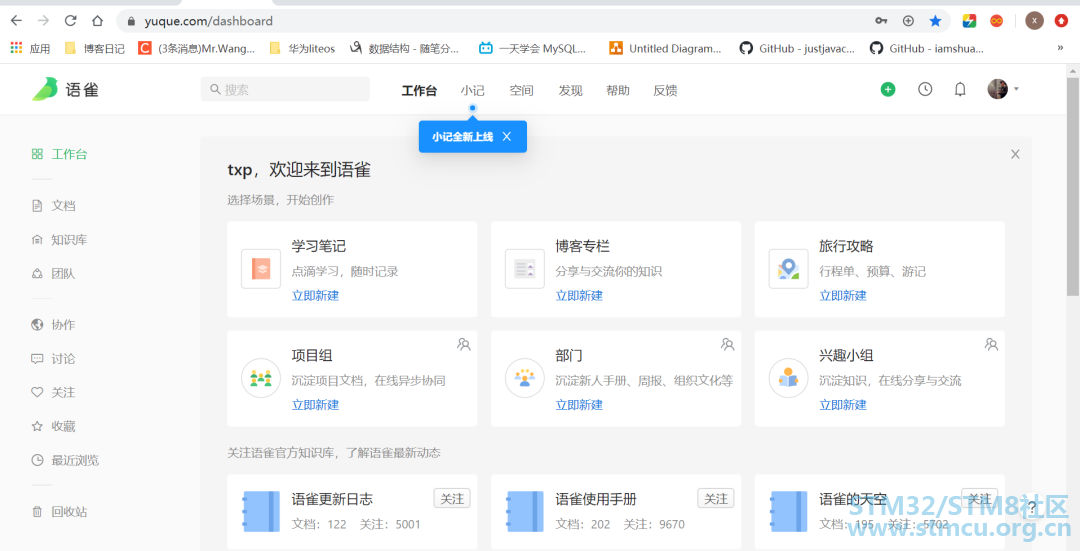Screen dimensions: 1080x551
Task: Click the 兴趣小组 reader icon
Action: point(789,378)
